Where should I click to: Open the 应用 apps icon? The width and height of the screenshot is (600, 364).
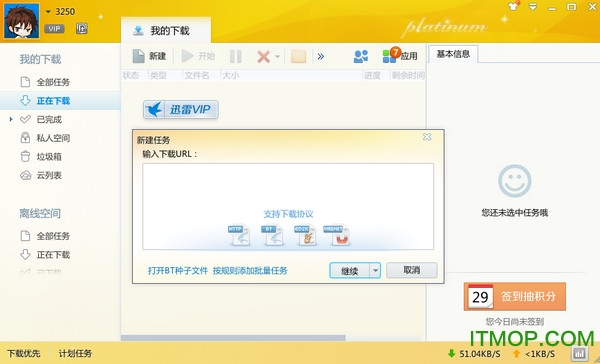point(399,56)
